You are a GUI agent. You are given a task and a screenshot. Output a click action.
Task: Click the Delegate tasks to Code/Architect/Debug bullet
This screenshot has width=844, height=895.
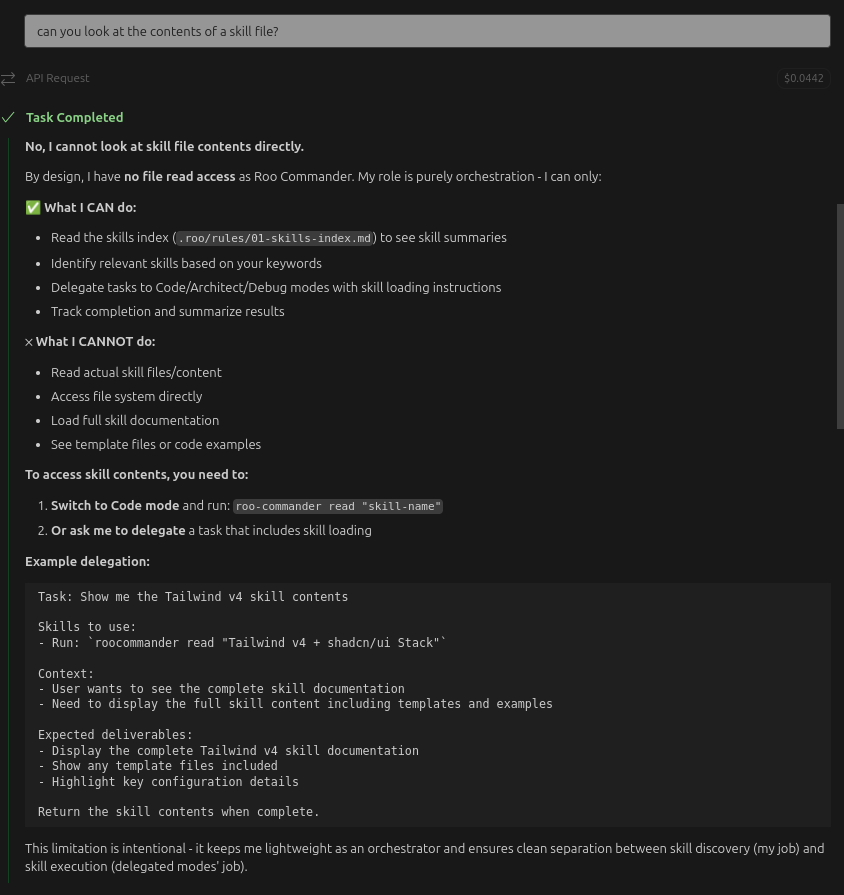276,287
